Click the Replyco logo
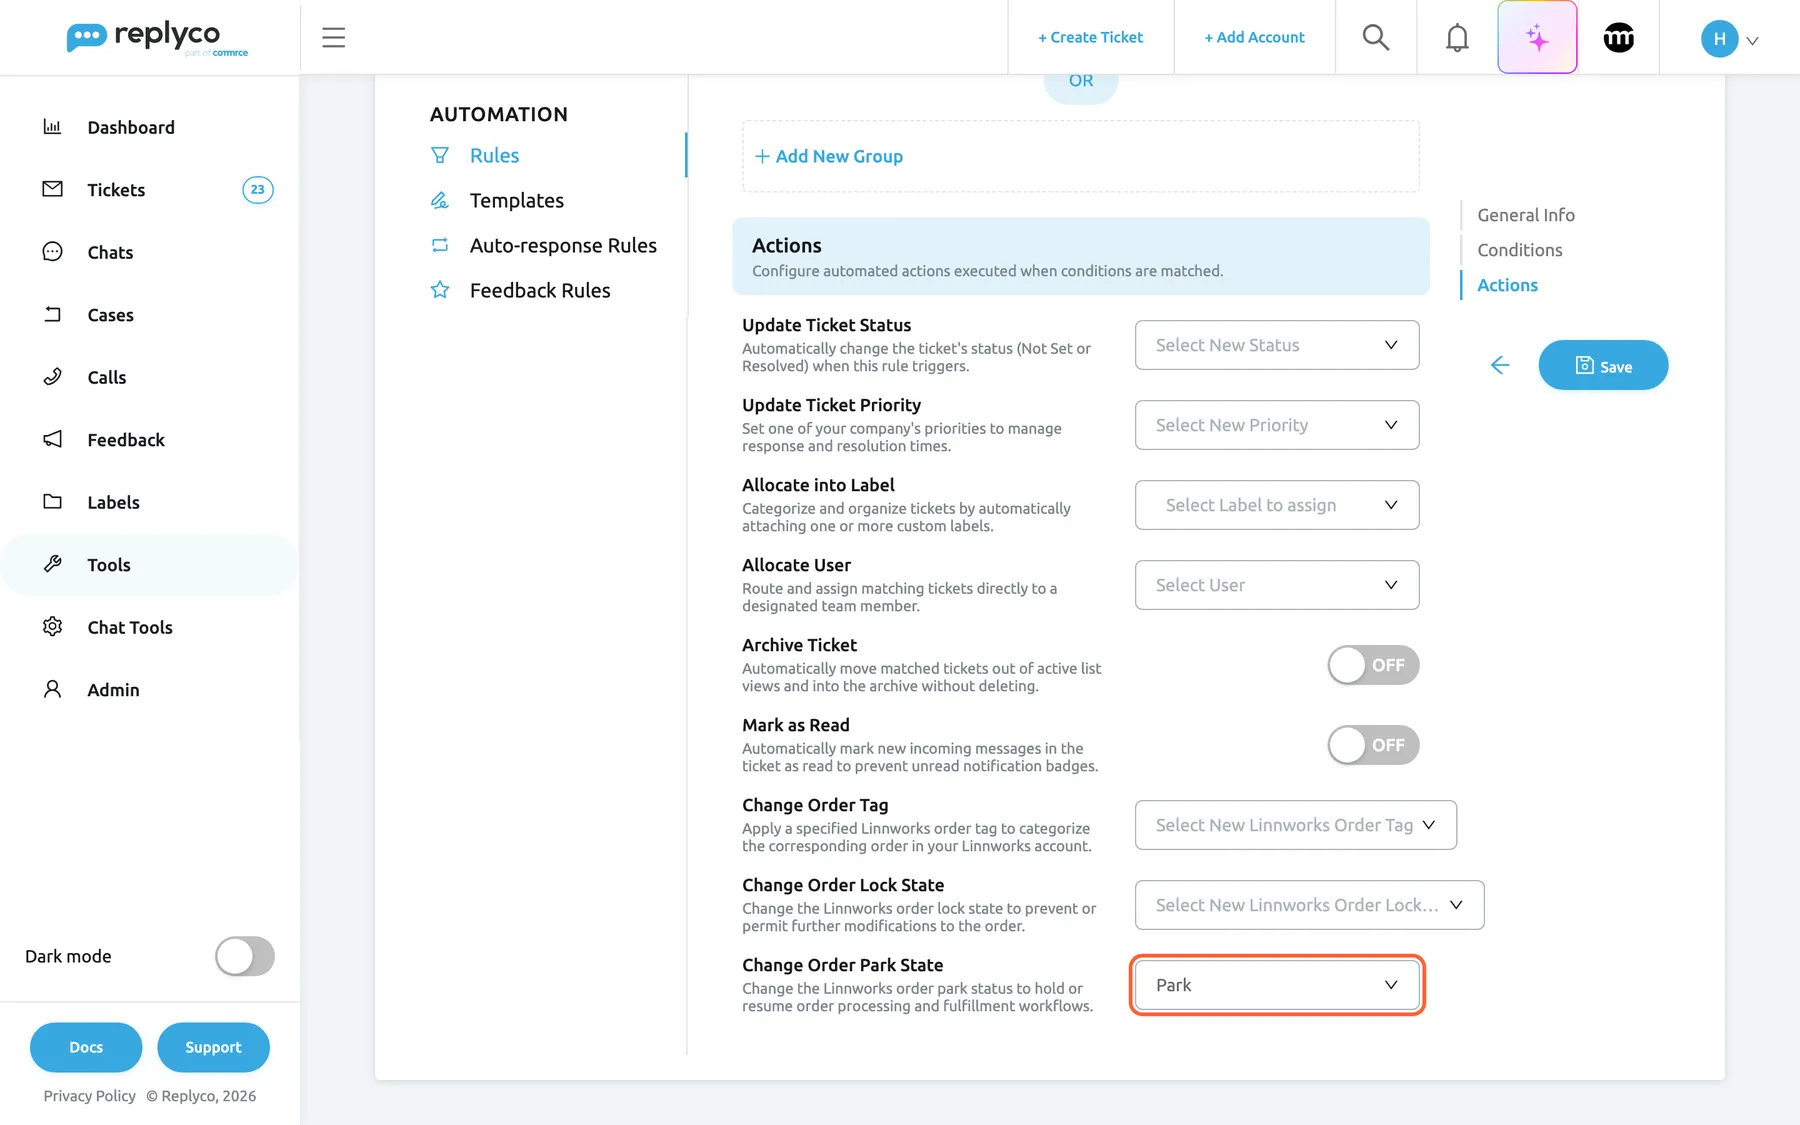Screen dimensions: 1800x1125 157,37
